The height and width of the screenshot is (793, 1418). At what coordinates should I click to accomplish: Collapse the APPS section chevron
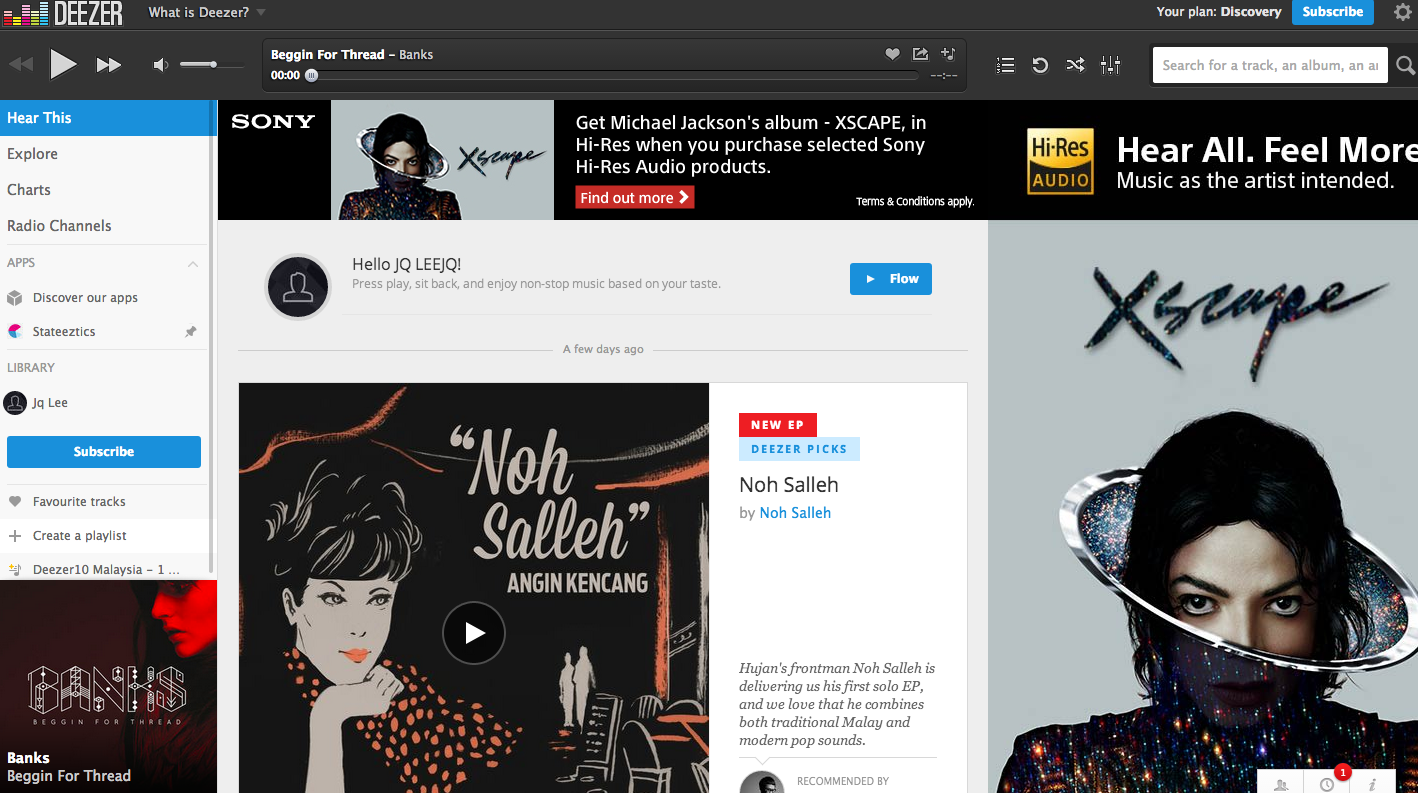[x=193, y=264]
